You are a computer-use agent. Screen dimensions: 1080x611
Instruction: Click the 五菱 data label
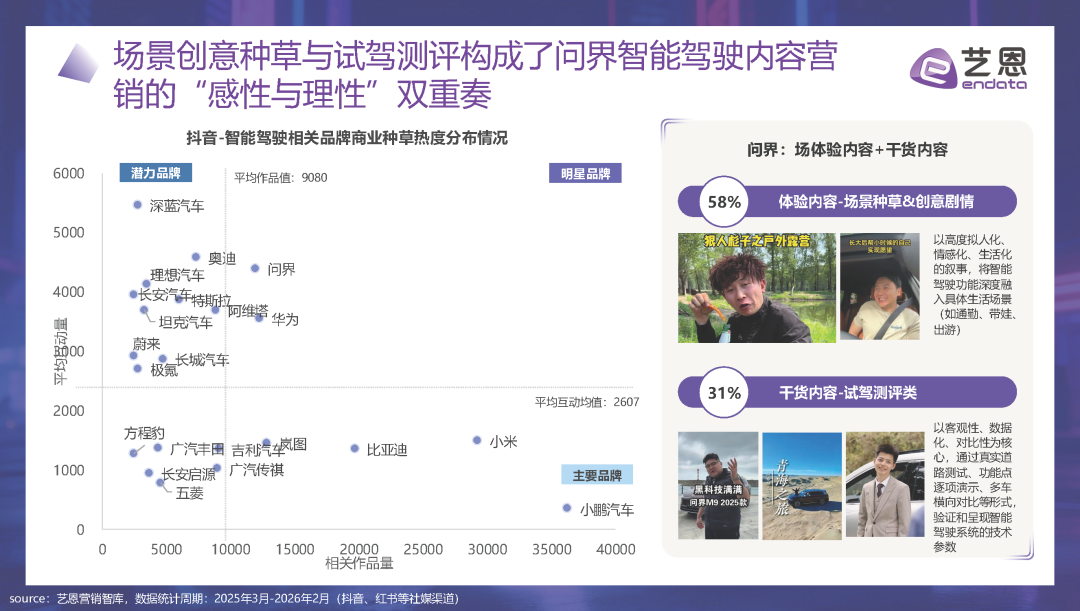point(189,493)
